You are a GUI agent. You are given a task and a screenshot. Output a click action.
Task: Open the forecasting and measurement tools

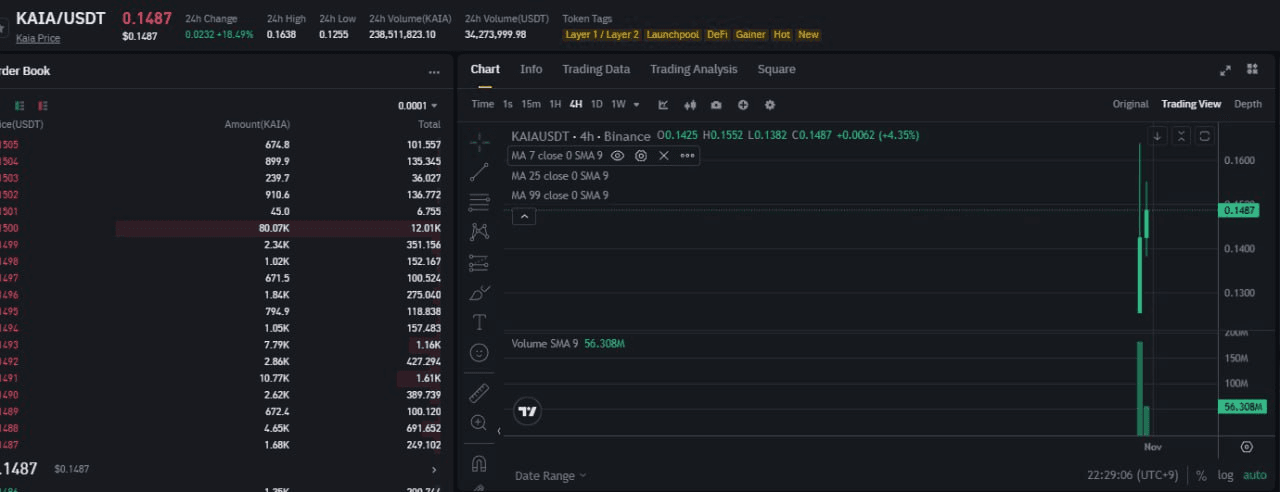(x=479, y=263)
